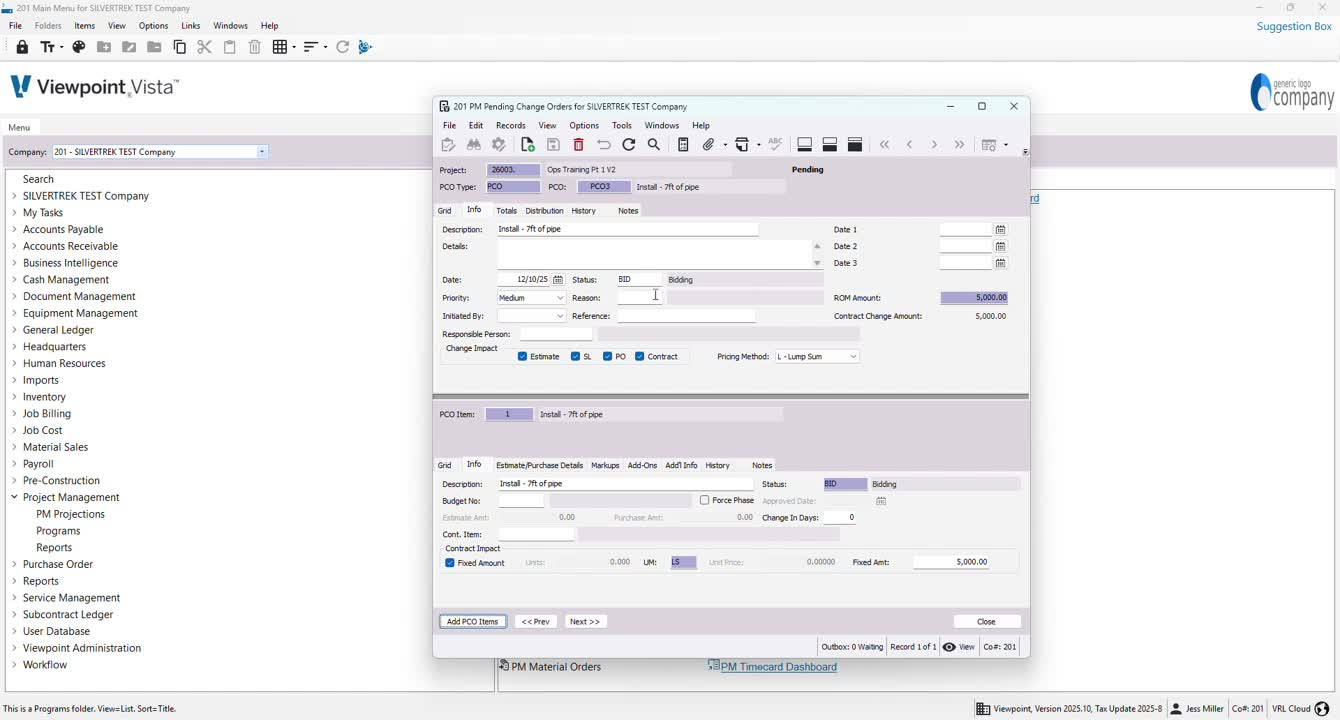1340x720 pixels.
Task: Select the split layout icon
Action: point(829,145)
